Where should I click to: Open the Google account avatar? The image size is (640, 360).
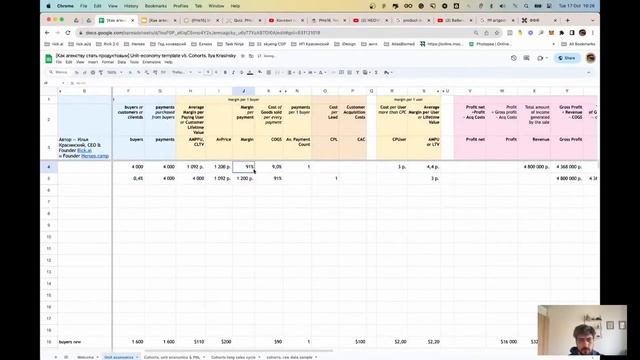(590, 58)
